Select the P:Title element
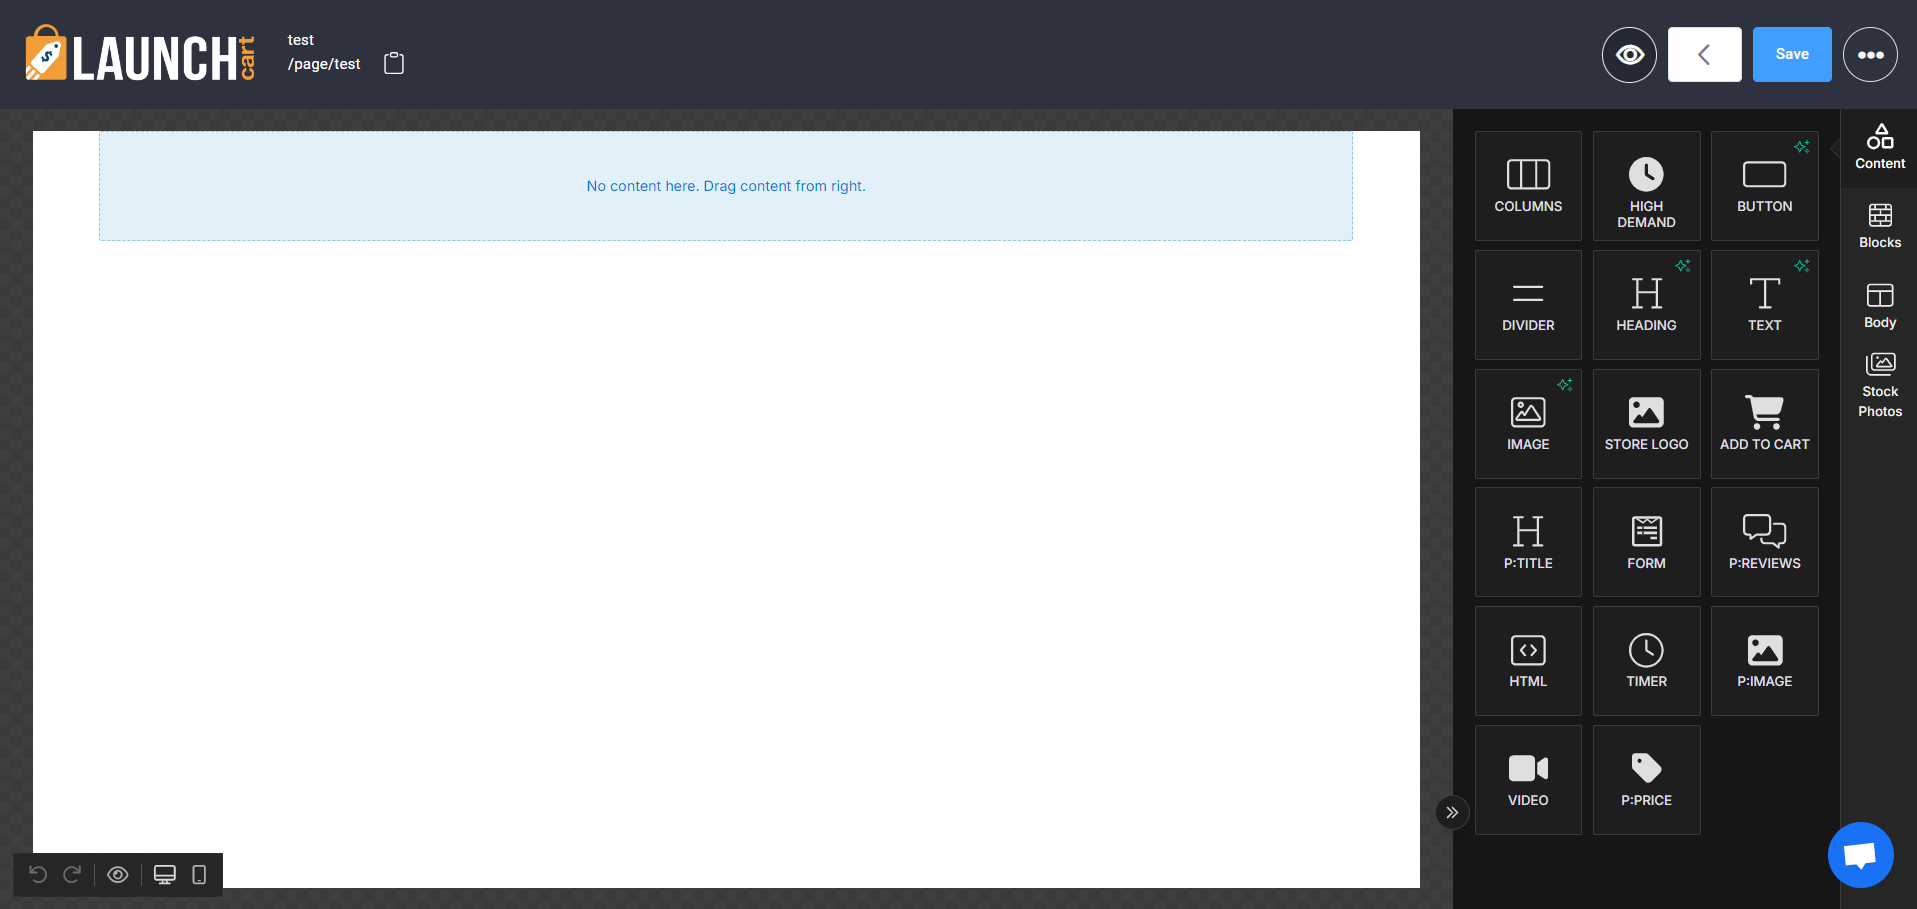1917x909 pixels. 1528,542
